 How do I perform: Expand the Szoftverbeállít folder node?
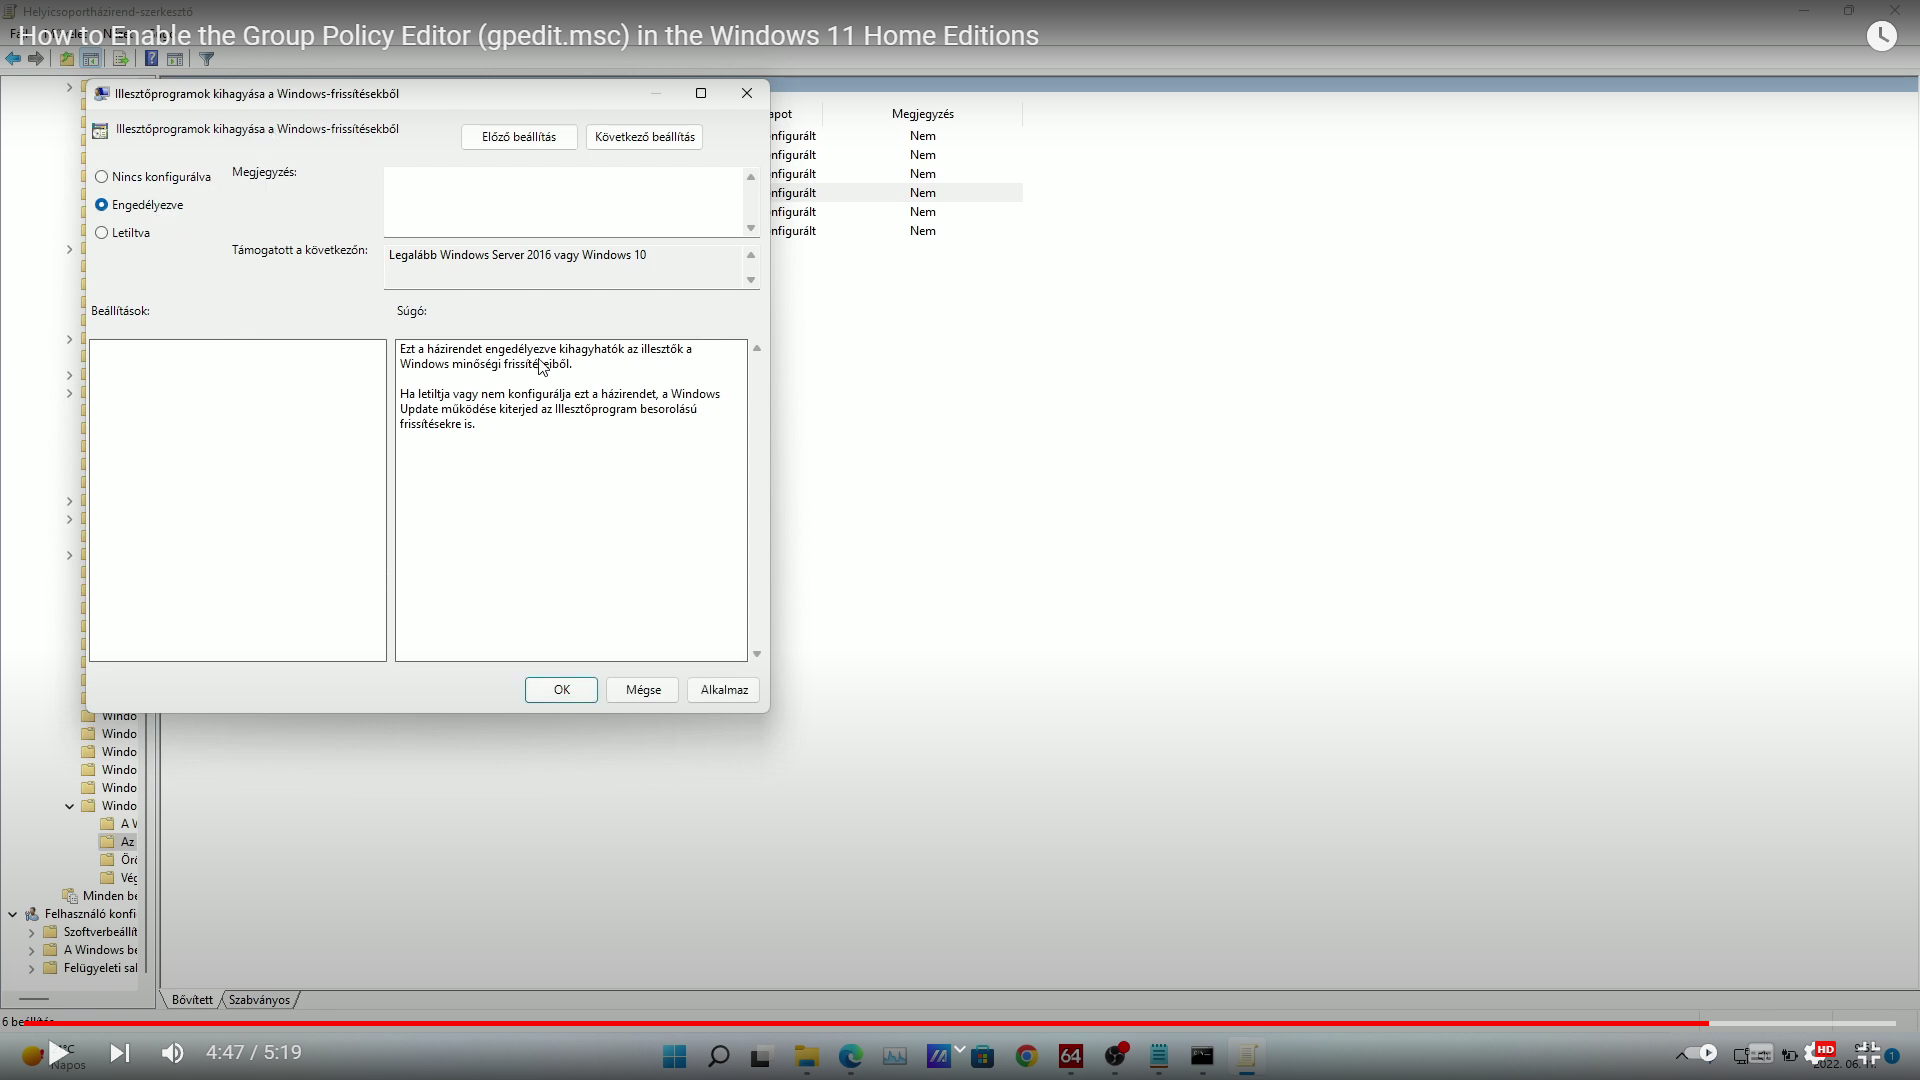pyautogui.click(x=31, y=932)
